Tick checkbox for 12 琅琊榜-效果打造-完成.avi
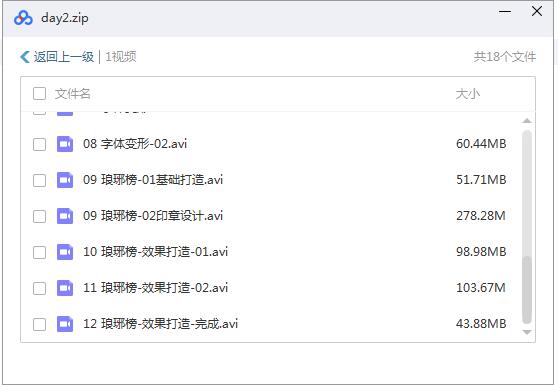Image resolution: width=558 pixels, height=385 pixels. 40,324
